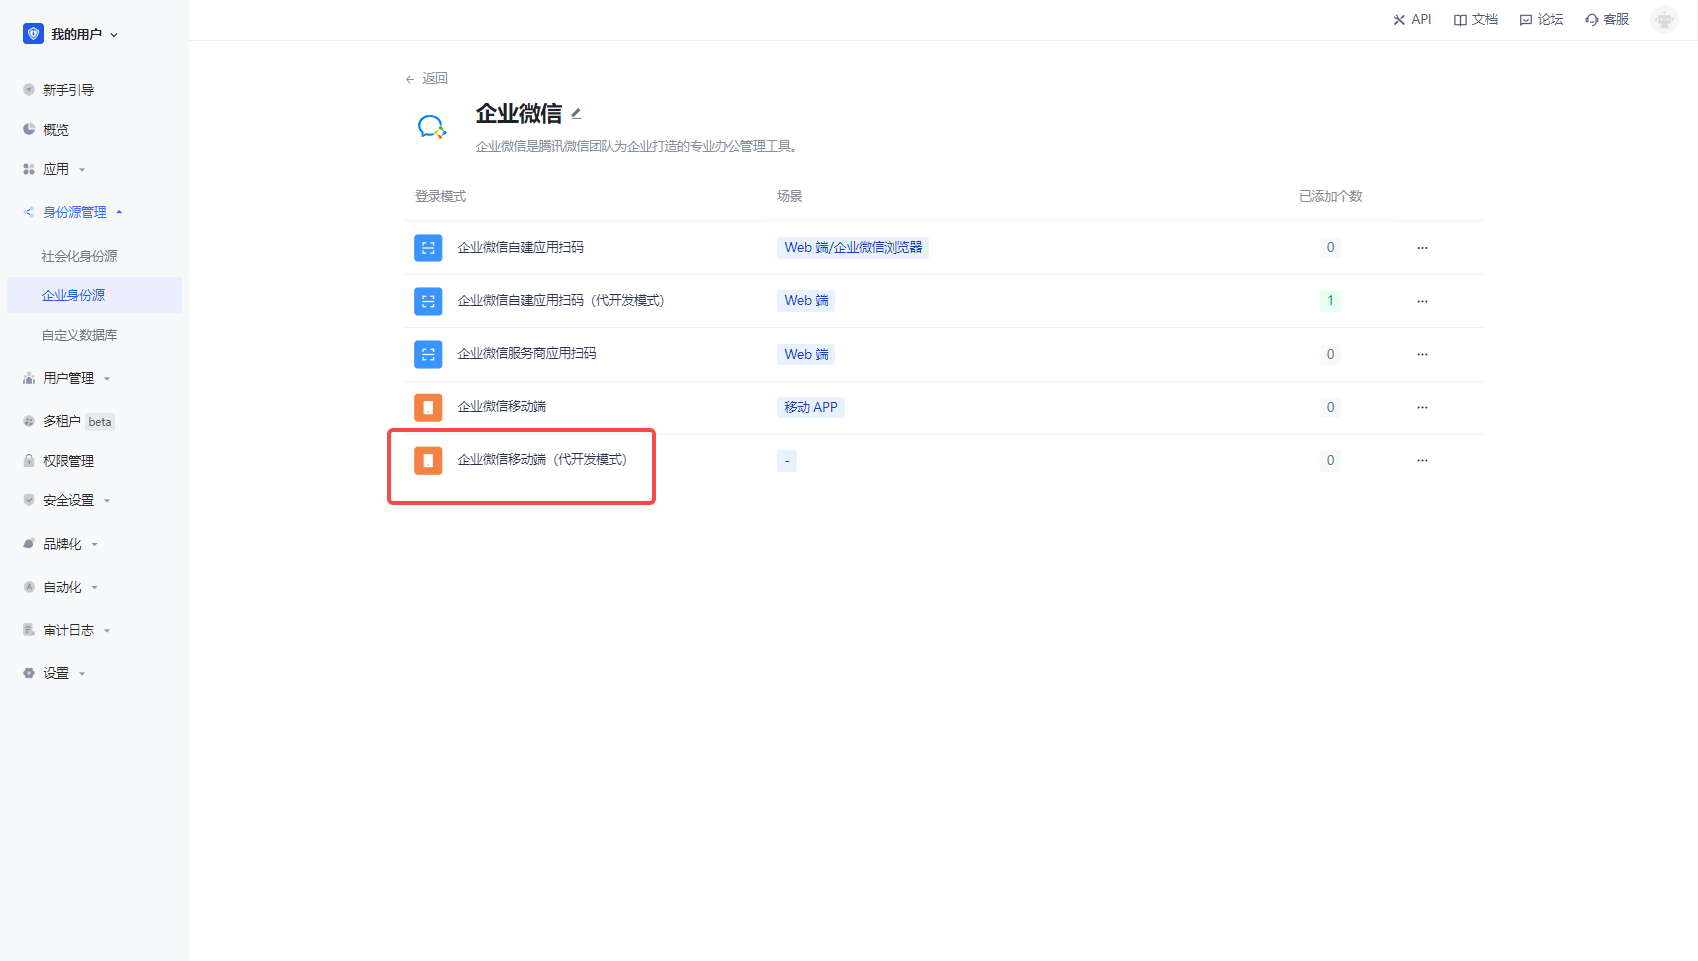The height and width of the screenshot is (961, 1698).
Task: Click the 企业微信自建应用扫码(代开发模式) row name
Action: [x=560, y=301]
